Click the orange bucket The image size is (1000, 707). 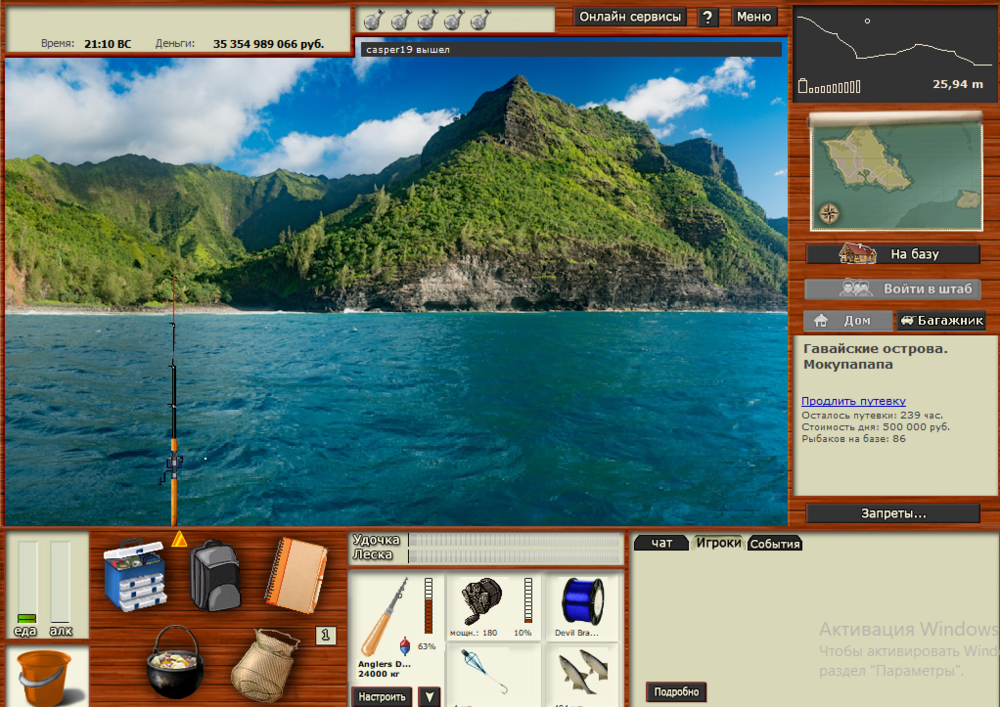pyautogui.click(x=46, y=677)
